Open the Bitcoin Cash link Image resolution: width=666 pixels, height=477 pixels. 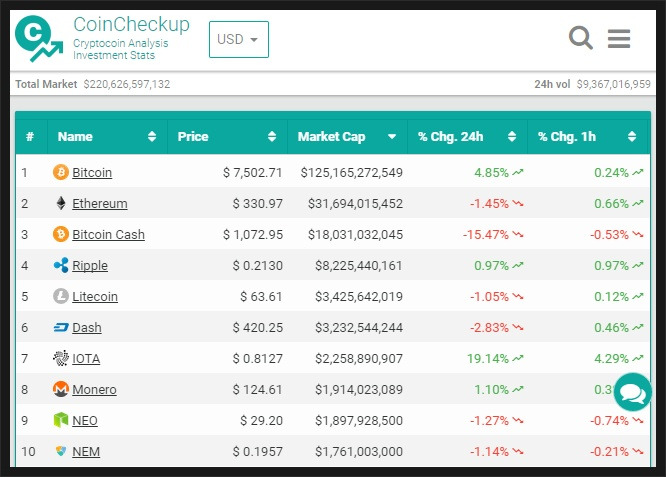tap(108, 234)
